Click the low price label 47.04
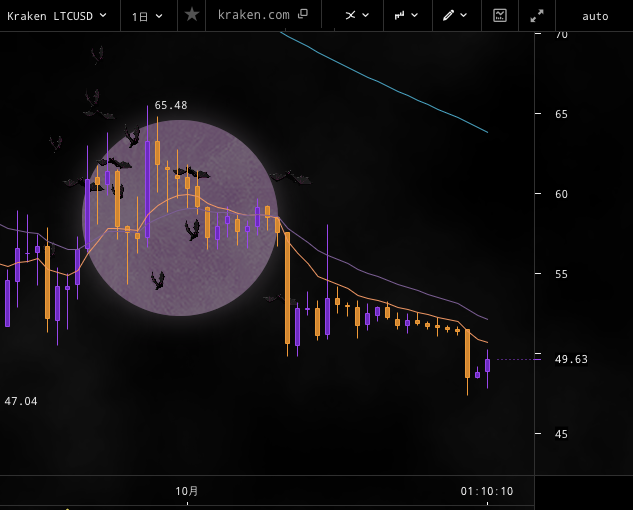Screen dimensions: 633x510 (21, 401)
